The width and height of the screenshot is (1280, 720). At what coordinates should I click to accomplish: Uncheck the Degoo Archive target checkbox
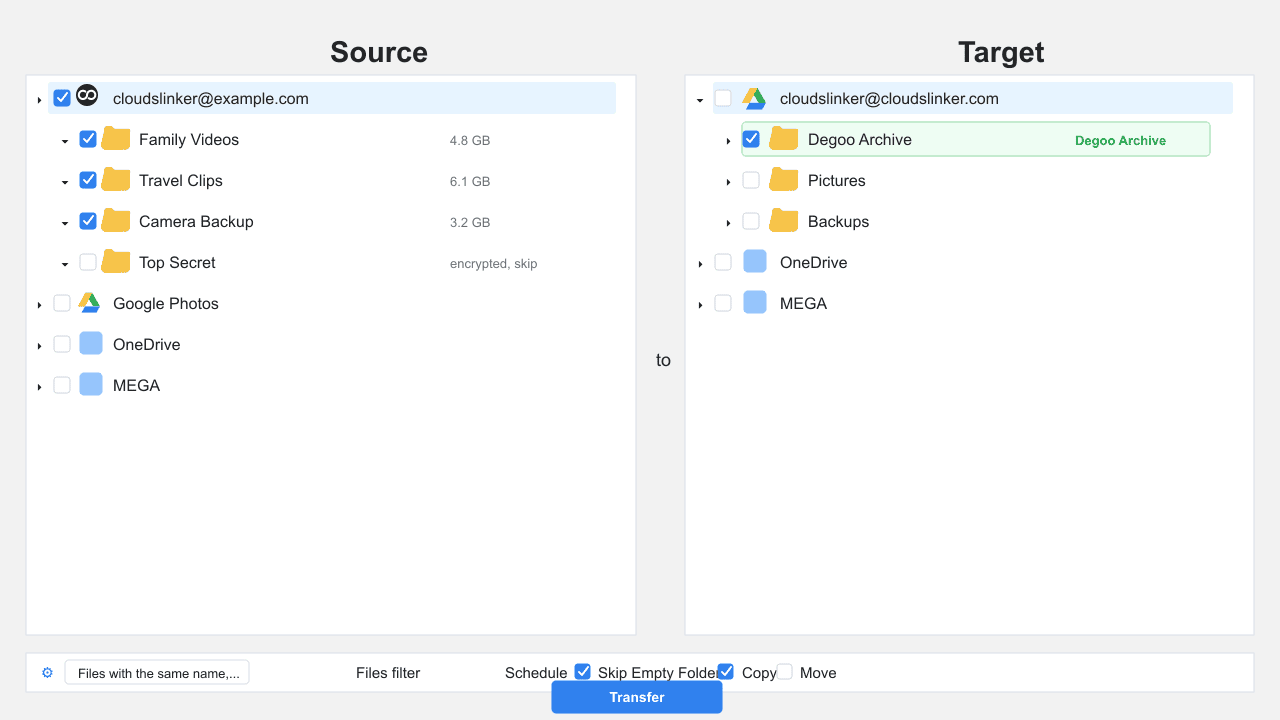(751, 139)
